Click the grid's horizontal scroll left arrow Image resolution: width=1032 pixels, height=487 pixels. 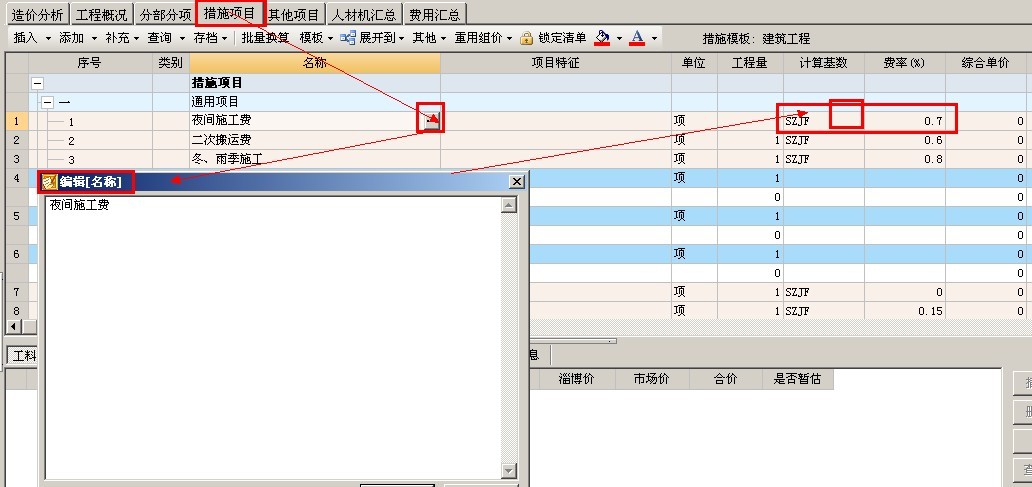click(x=13, y=326)
